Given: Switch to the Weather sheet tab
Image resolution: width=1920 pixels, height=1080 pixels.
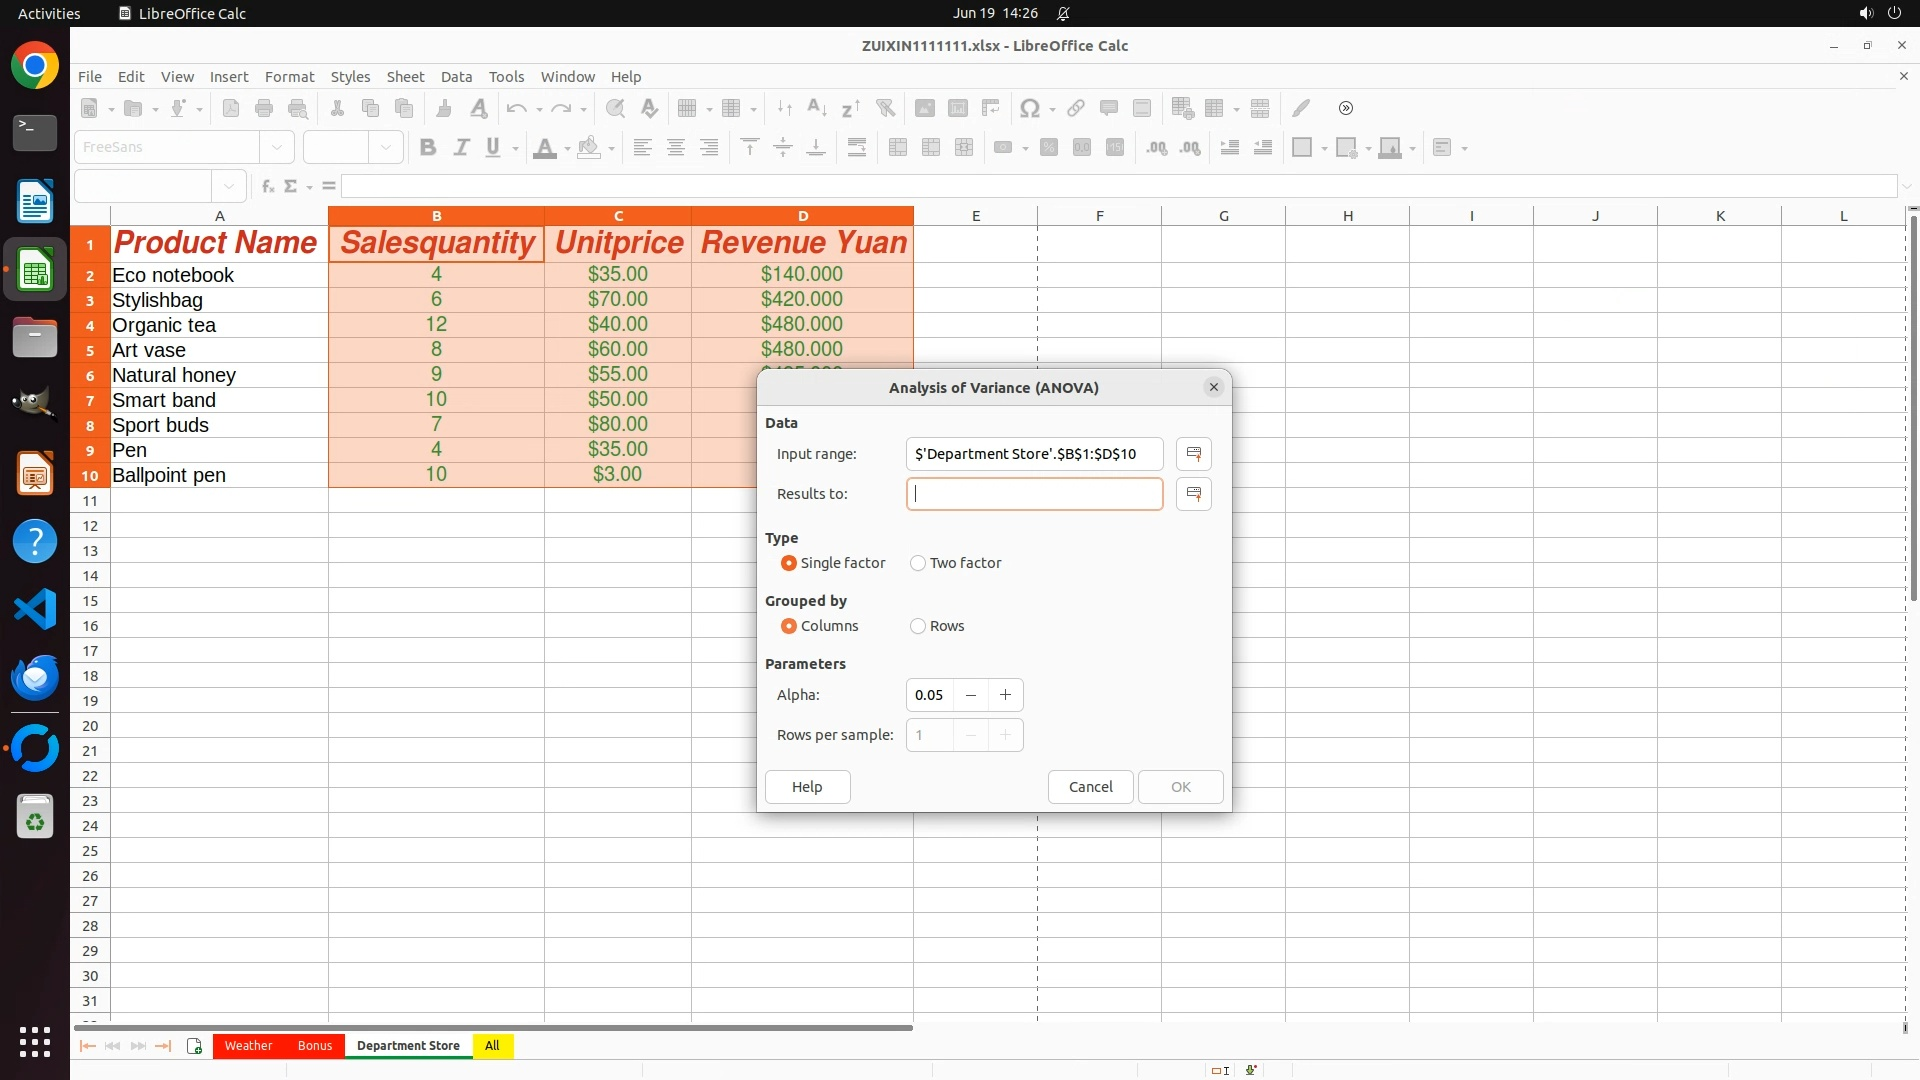Looking at the screenshot, I should (x=248, y=1046).
